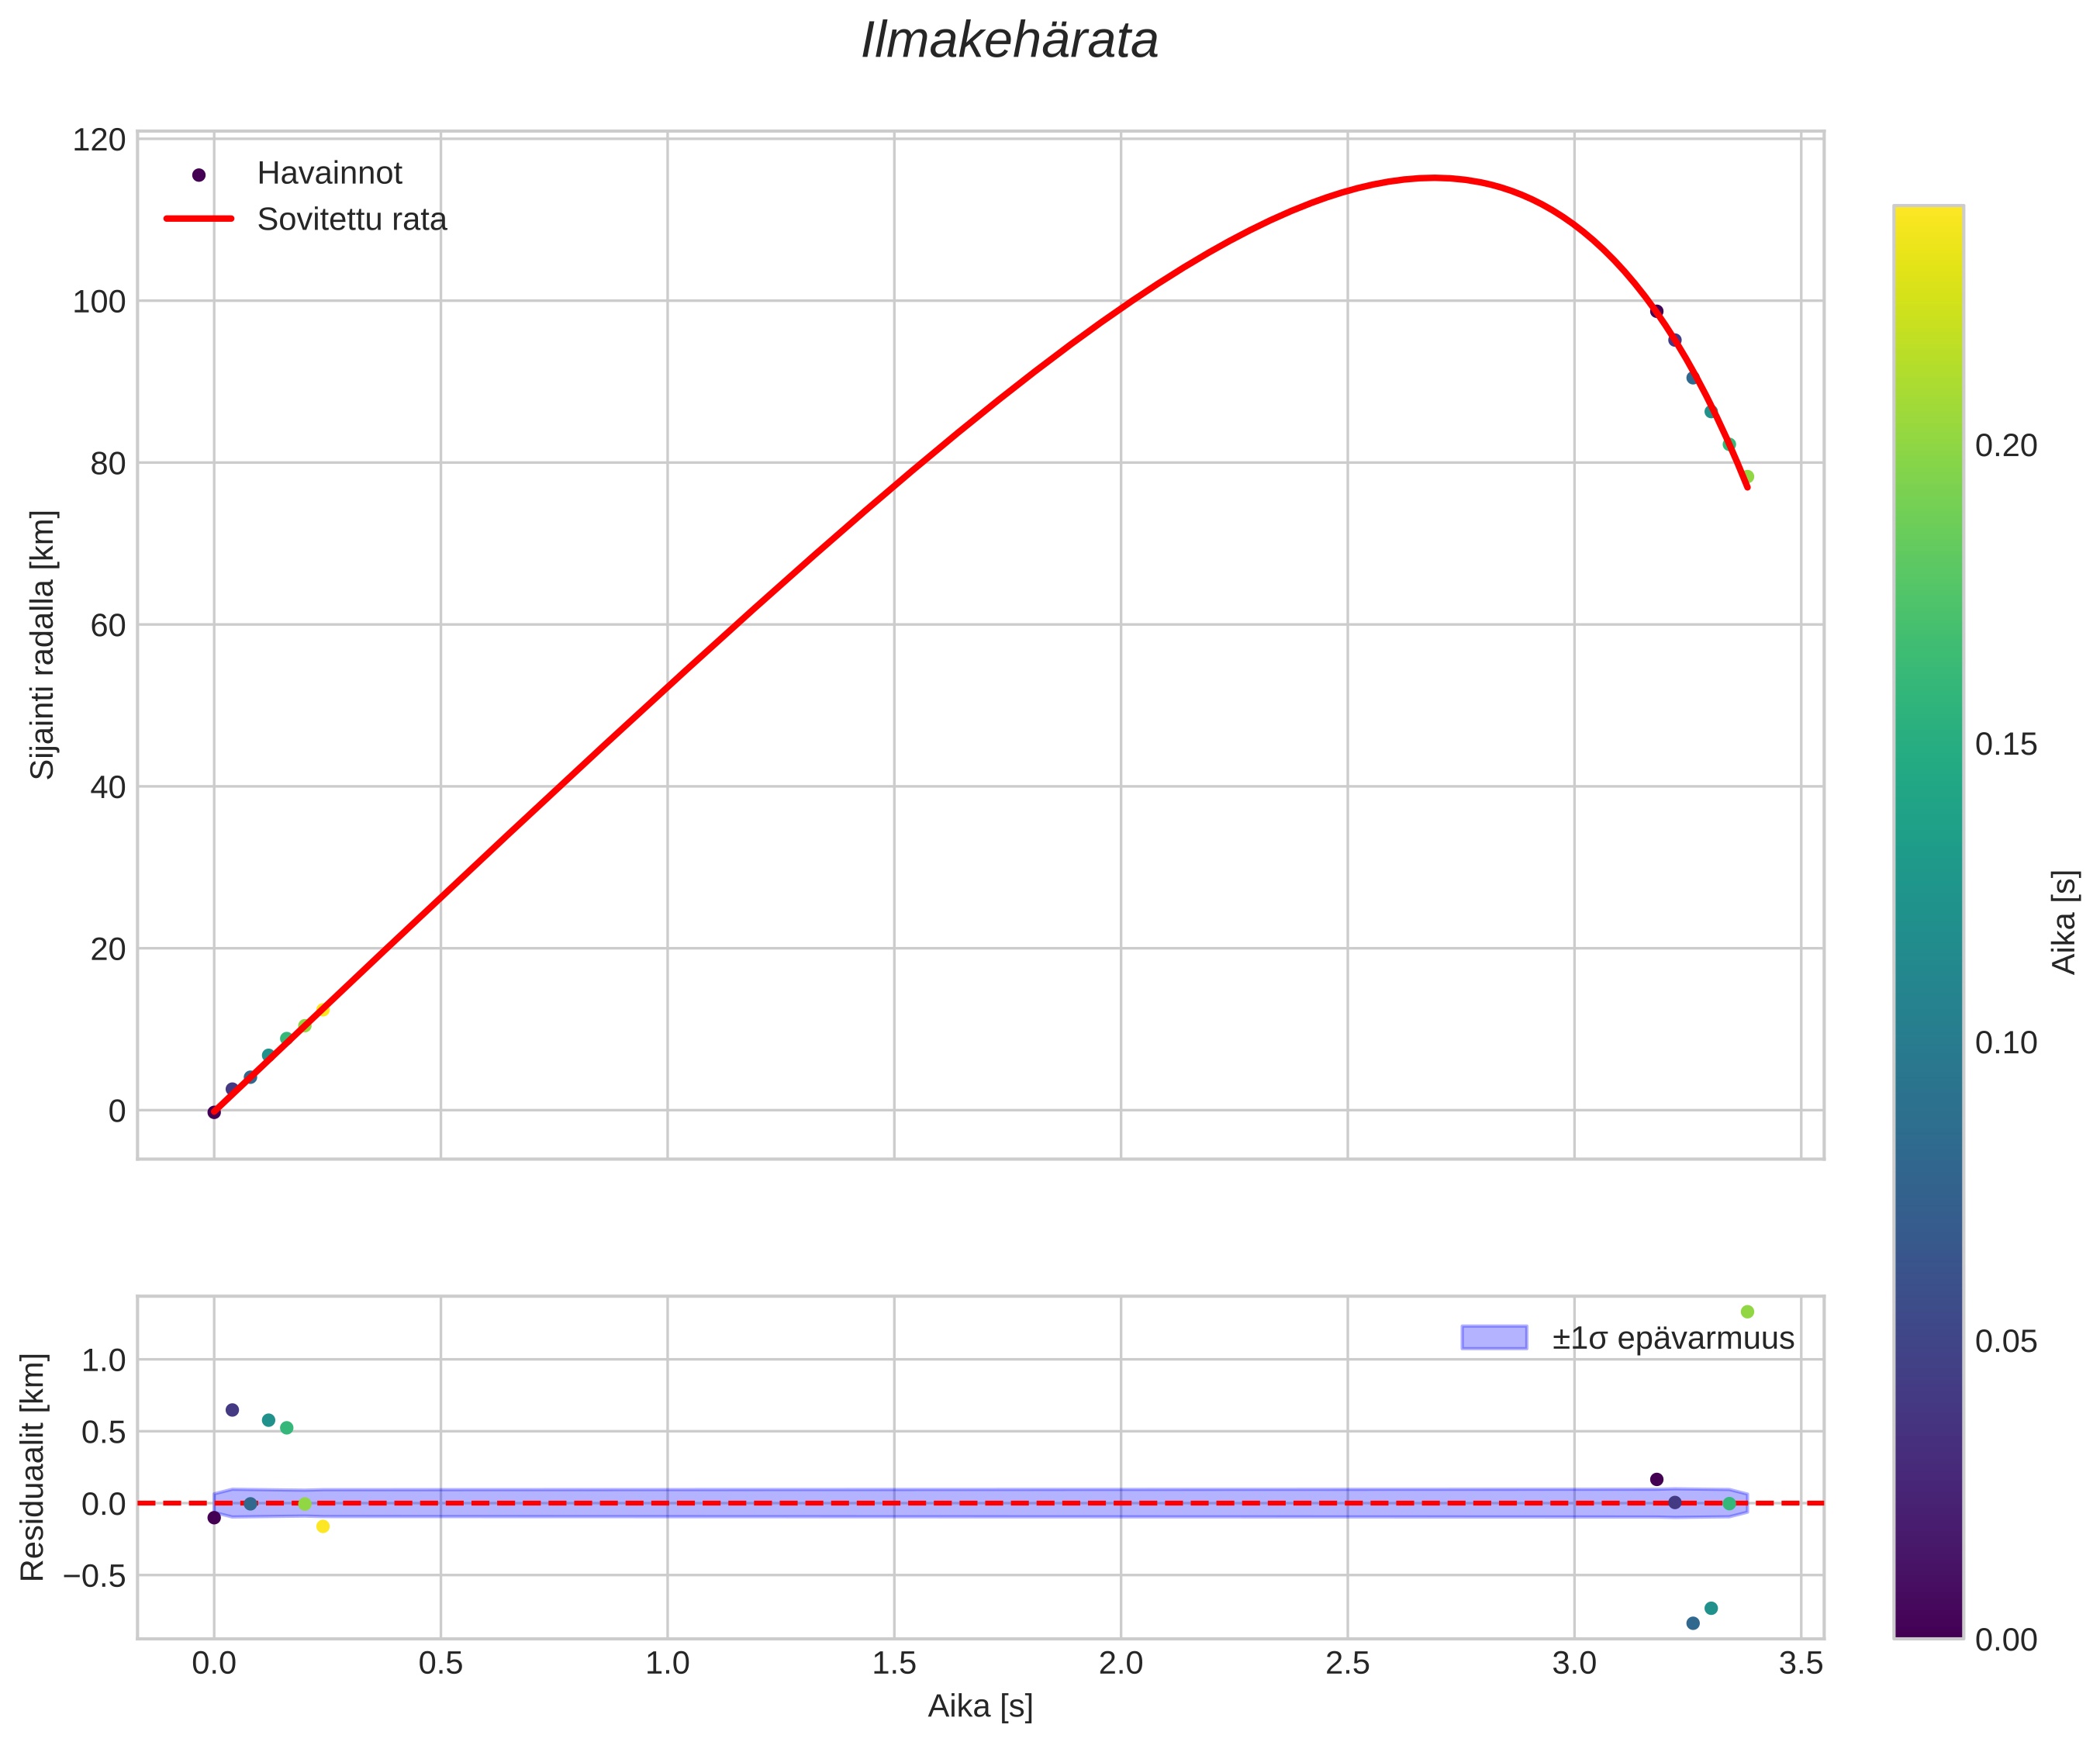Screen dimensions: 2100x1742
Task: Click the 'Havainnot' legend label
Action: 329,174
